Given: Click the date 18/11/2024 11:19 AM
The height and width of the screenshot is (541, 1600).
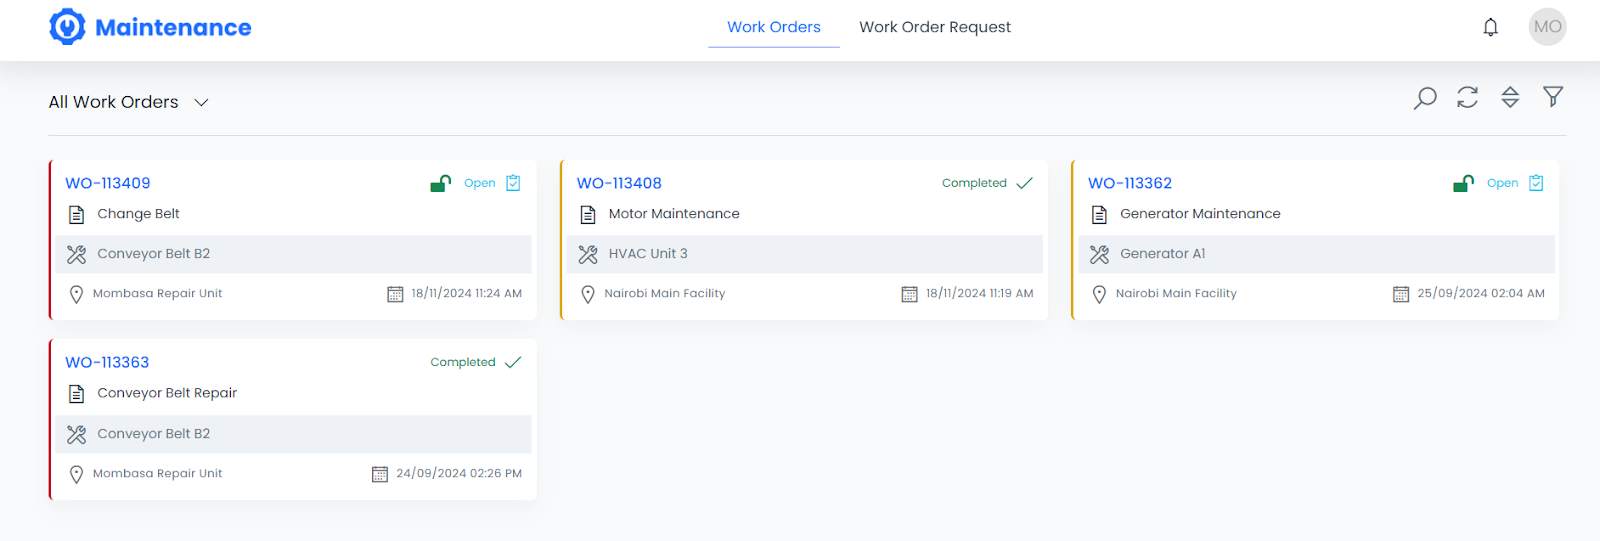Looking at the screenshot, I should pos(980,294).
